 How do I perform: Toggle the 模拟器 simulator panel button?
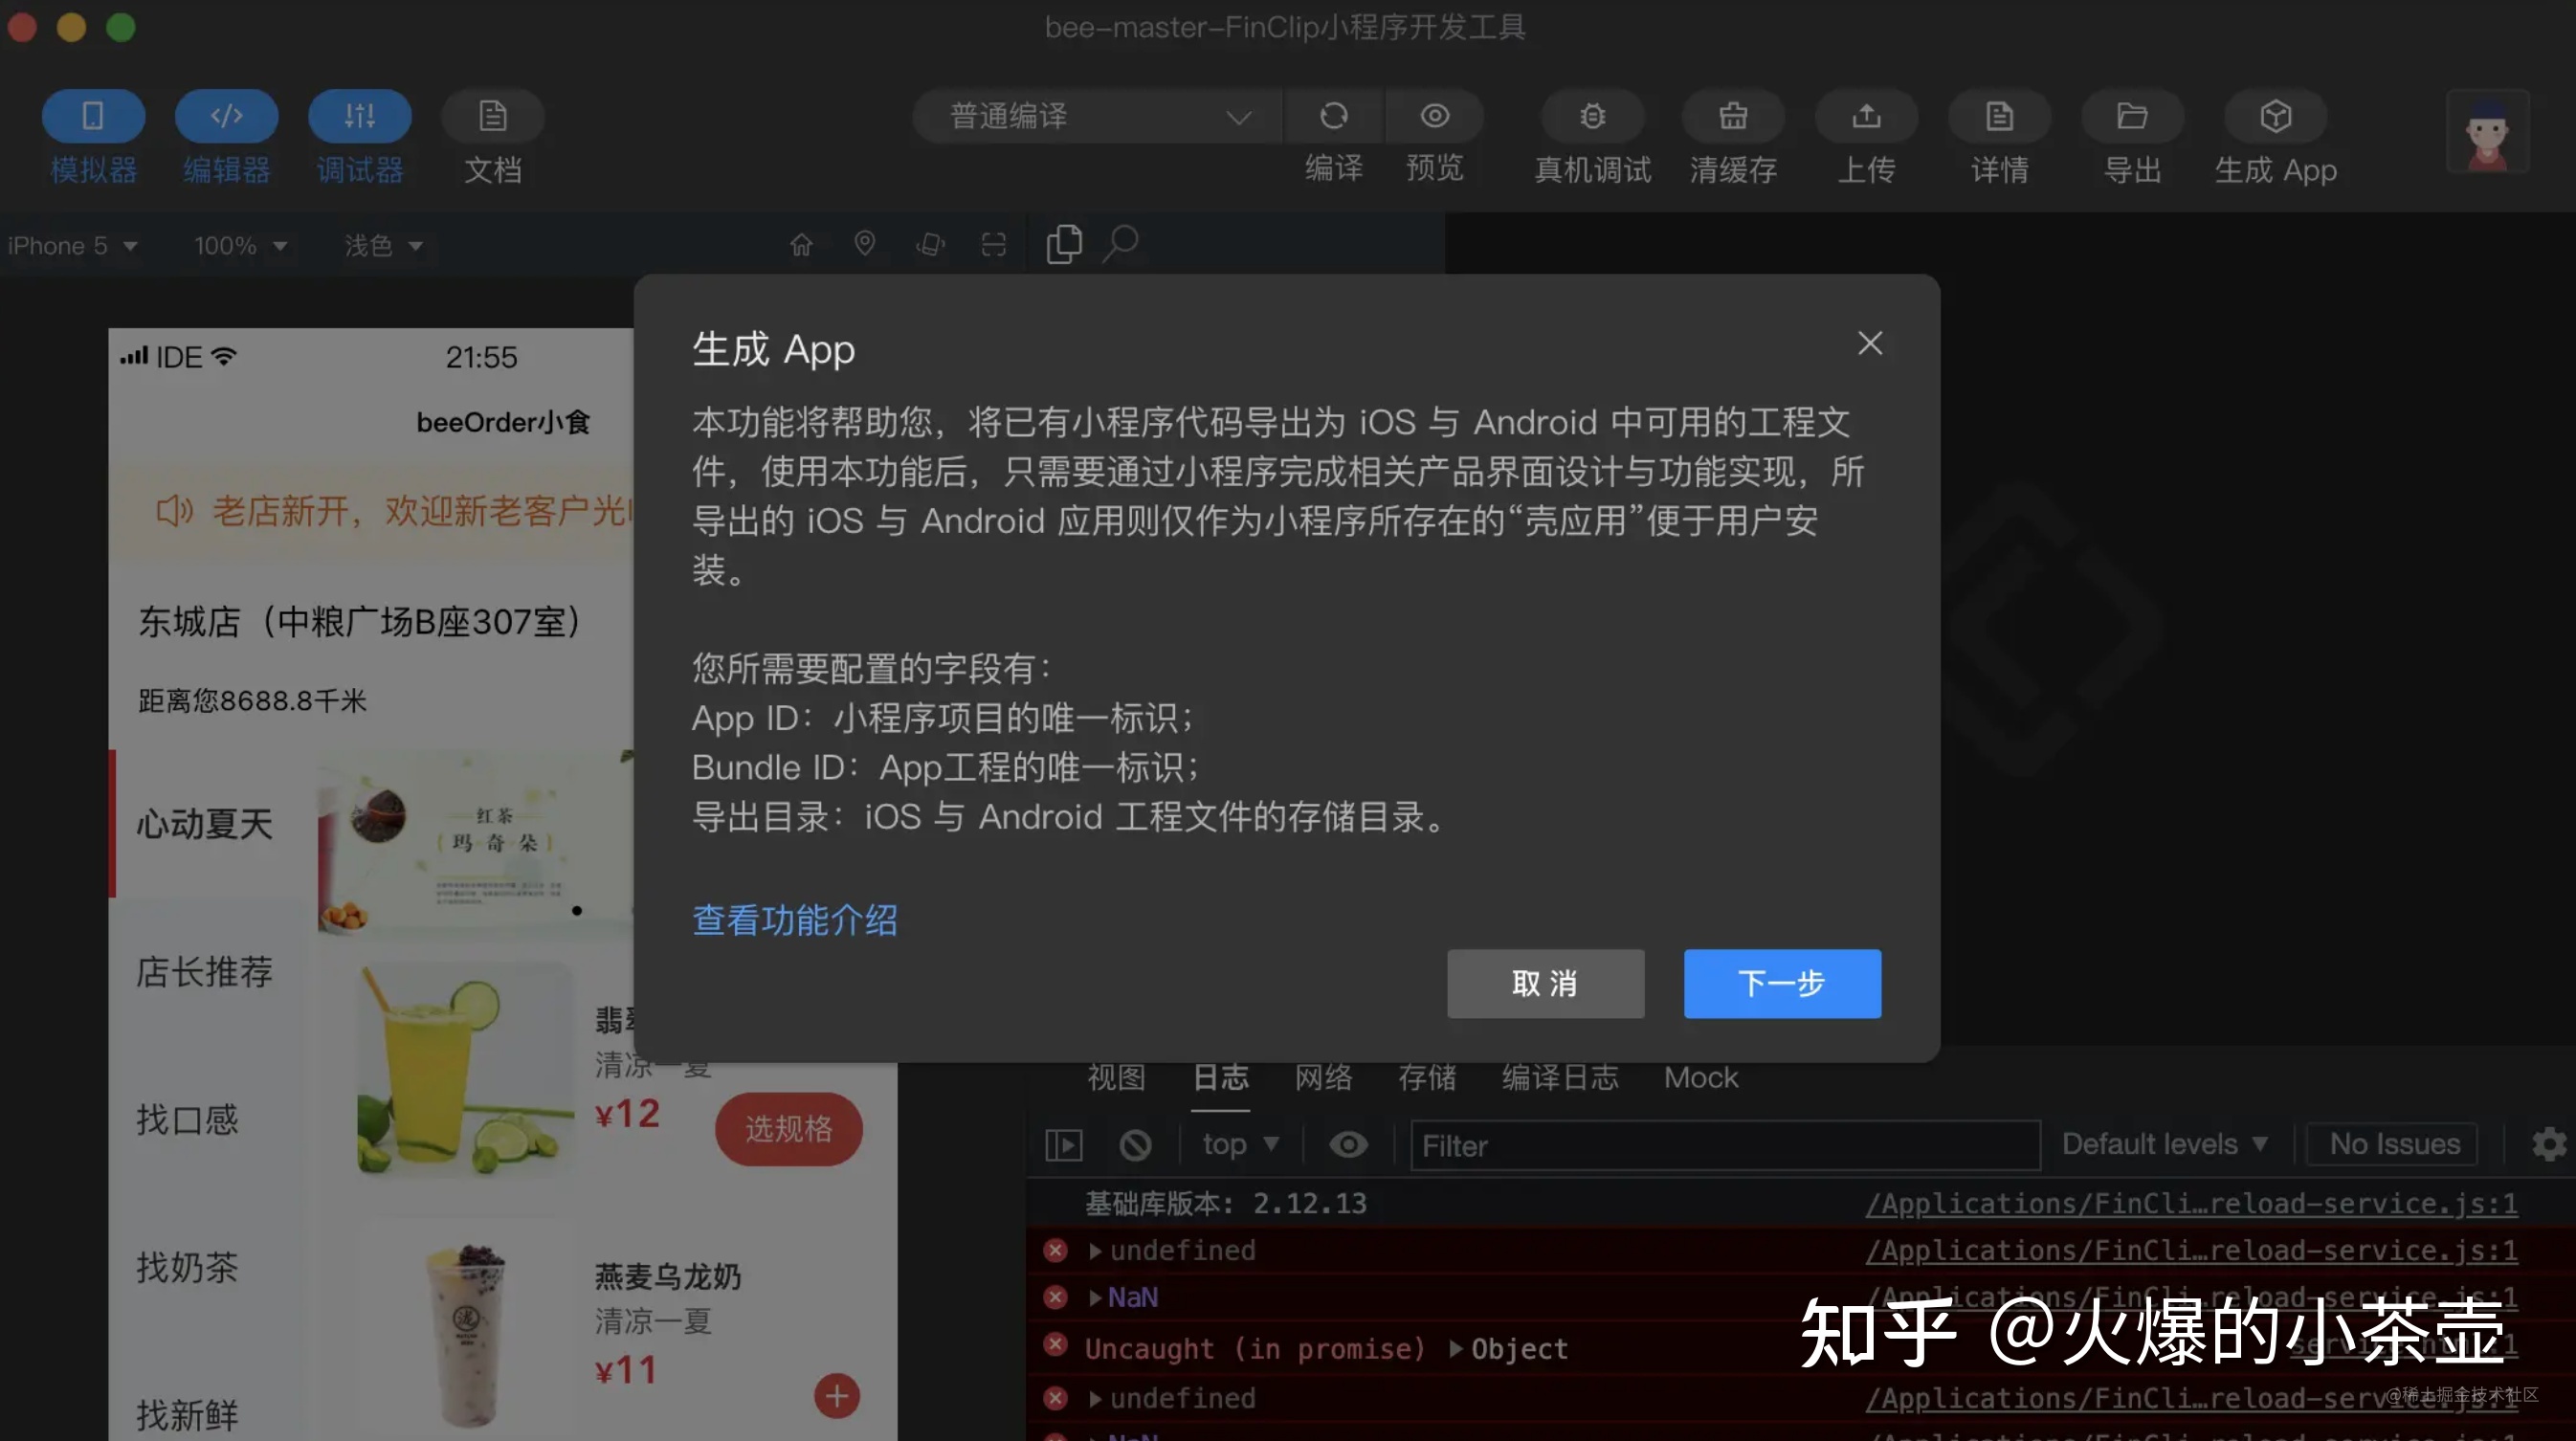coord(93,117)
